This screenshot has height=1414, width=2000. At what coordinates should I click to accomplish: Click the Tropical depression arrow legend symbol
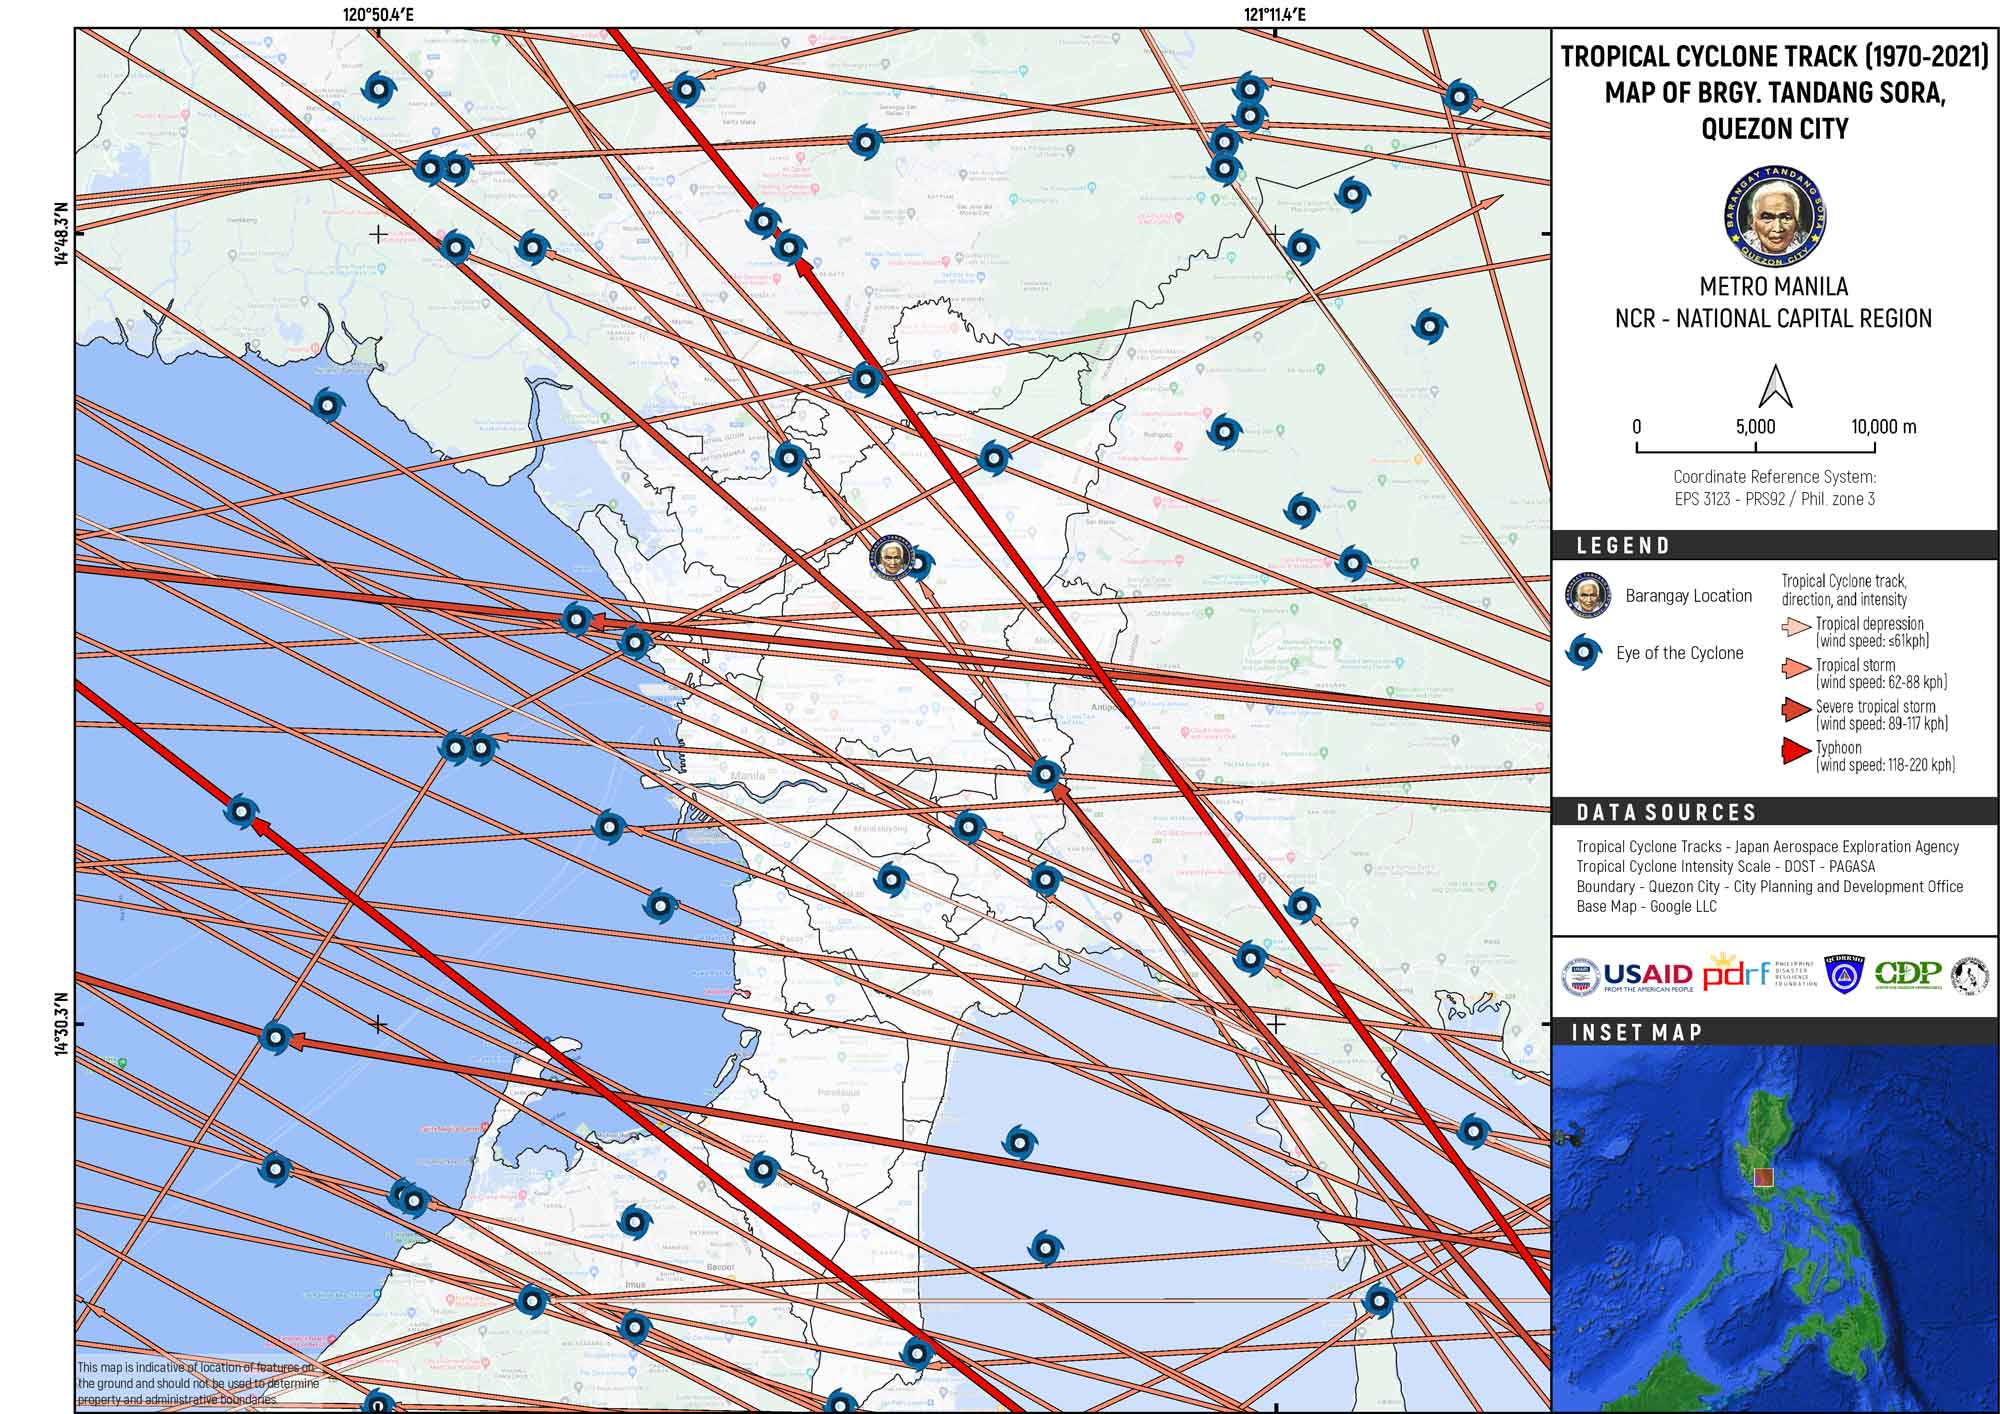coord(1796,627)
